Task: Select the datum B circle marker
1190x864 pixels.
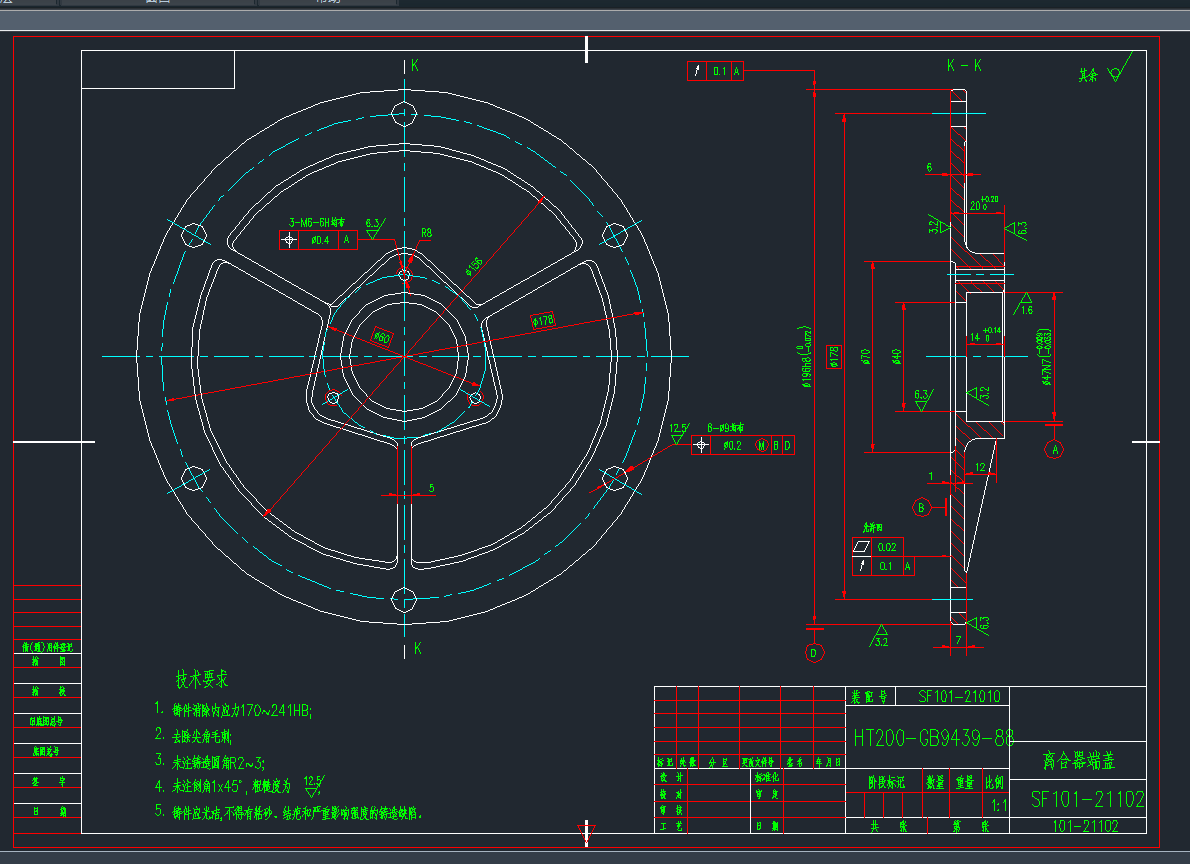Action: [x=922, y=508]
